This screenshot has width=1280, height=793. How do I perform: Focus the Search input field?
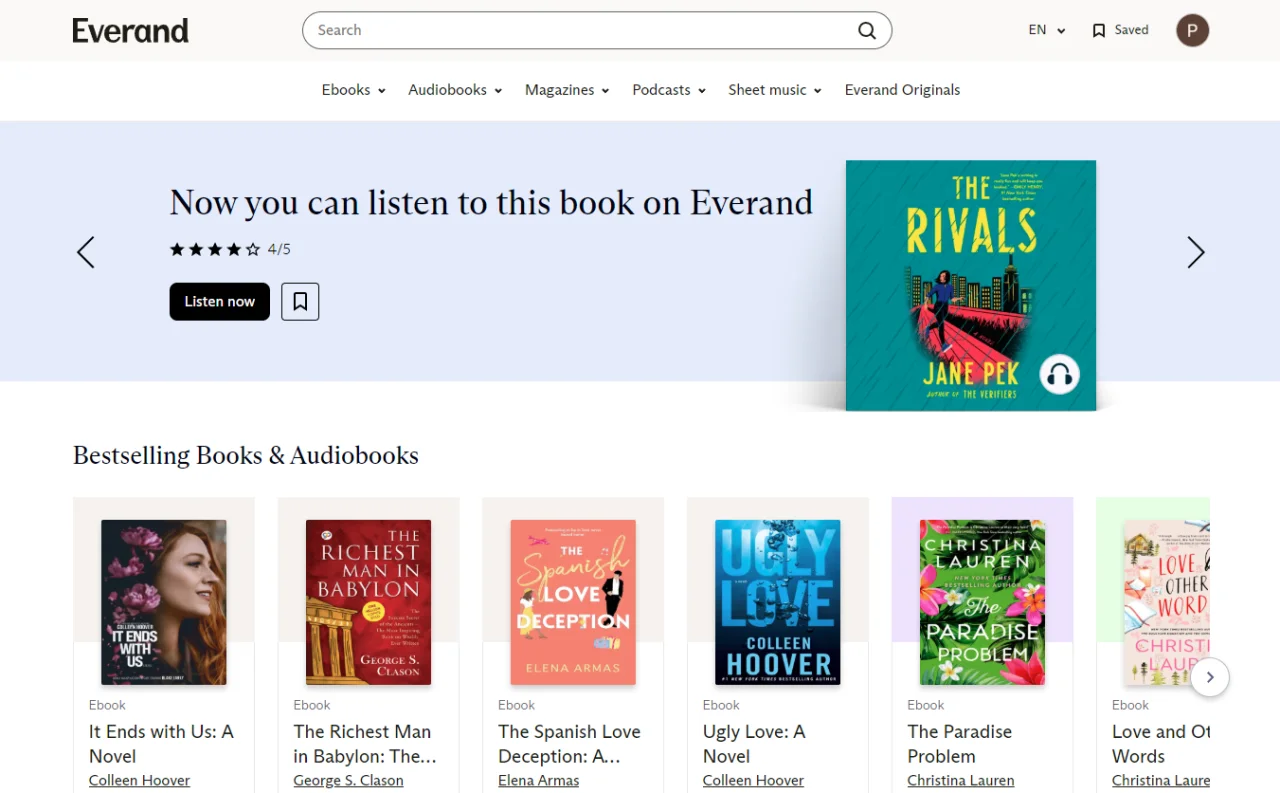597,30
